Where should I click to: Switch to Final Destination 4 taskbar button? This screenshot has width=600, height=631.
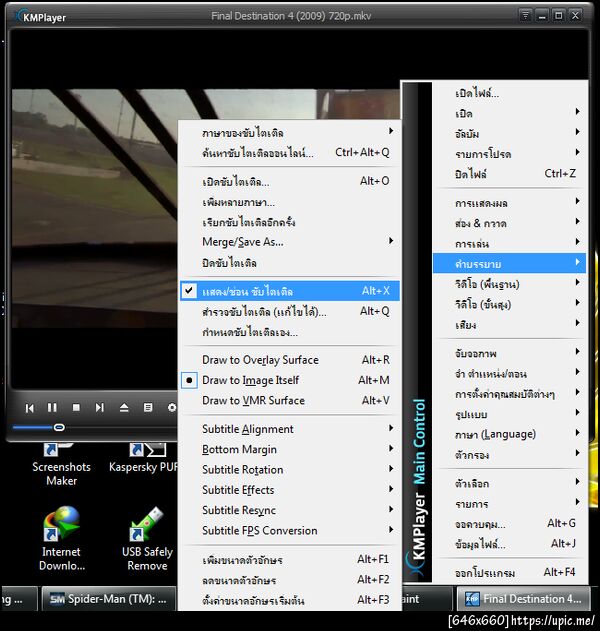tap(524, 599)
